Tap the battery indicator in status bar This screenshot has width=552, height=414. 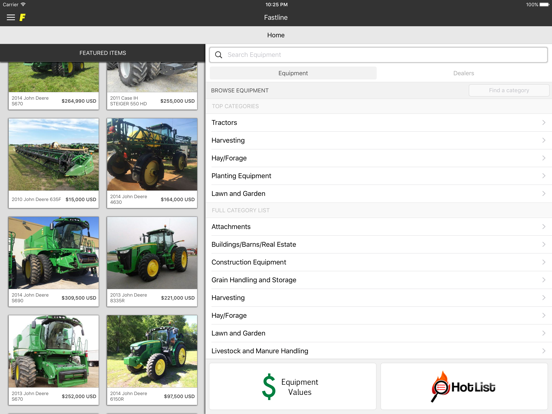click(x=544, y=5)
